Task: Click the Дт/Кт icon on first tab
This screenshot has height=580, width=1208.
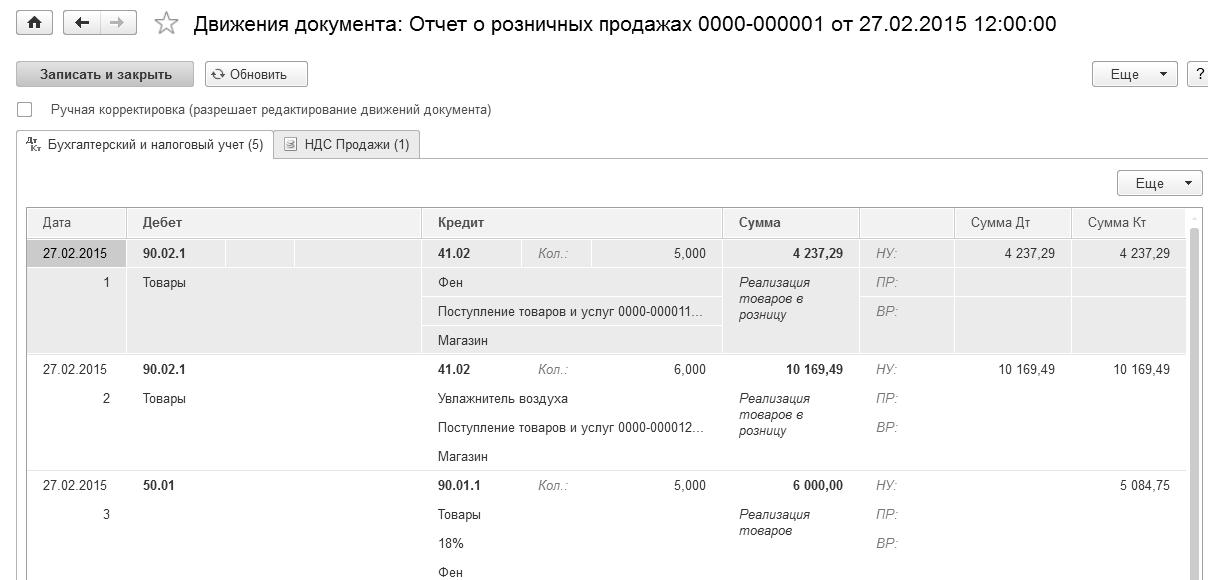Action: [x=33, y=145]
